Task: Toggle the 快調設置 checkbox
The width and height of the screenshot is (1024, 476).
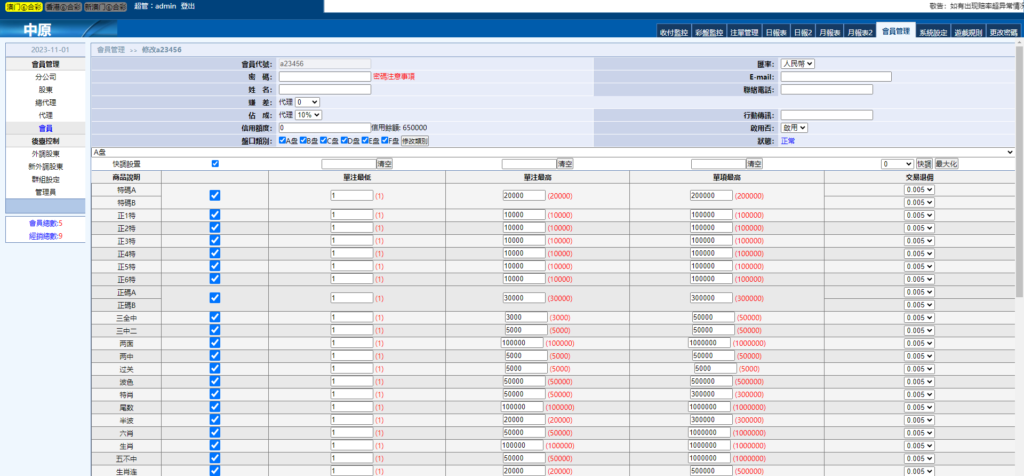Action: click(x=215, y=163)
